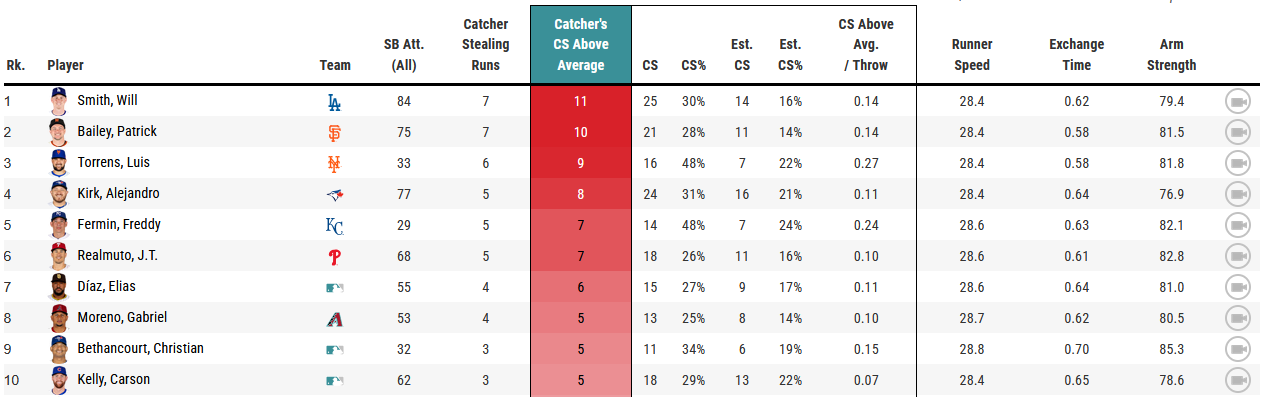This screenshot has height=397, width=1263.
Task: Sort by Catcher's CS Above Average column
Action: (x=580, y=45)
